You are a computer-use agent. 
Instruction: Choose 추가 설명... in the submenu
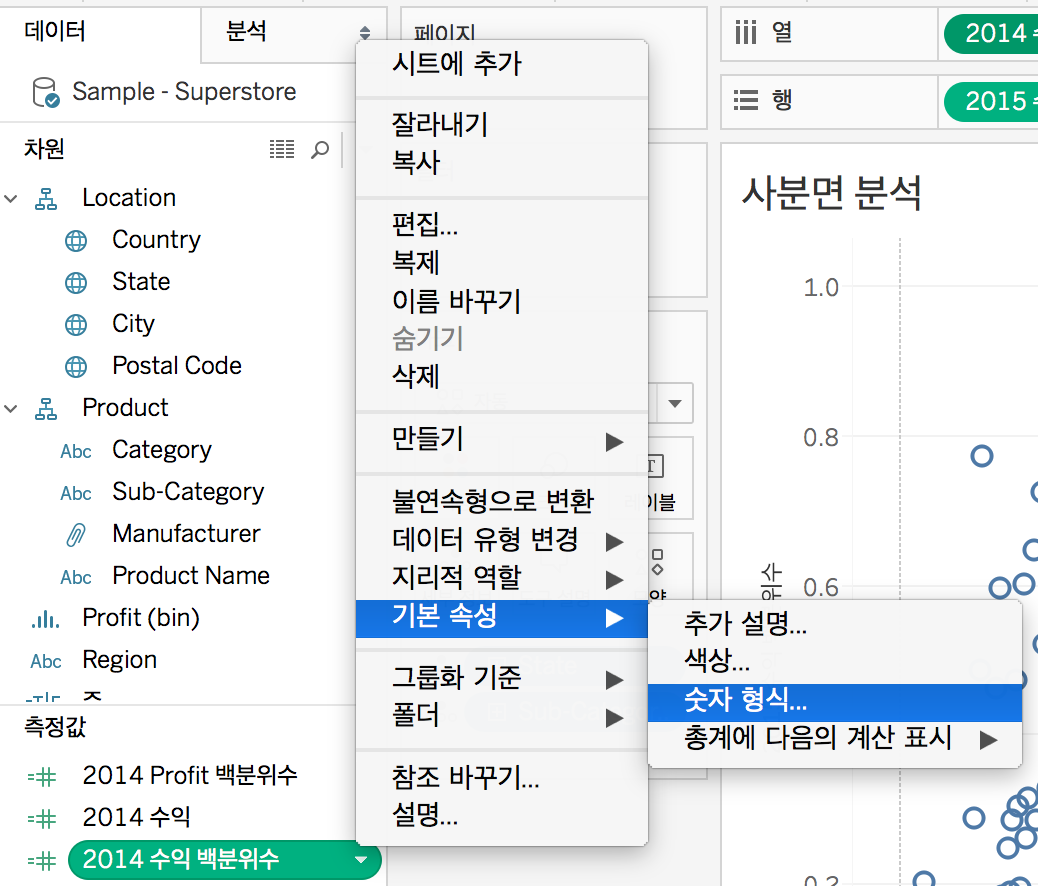835,624
